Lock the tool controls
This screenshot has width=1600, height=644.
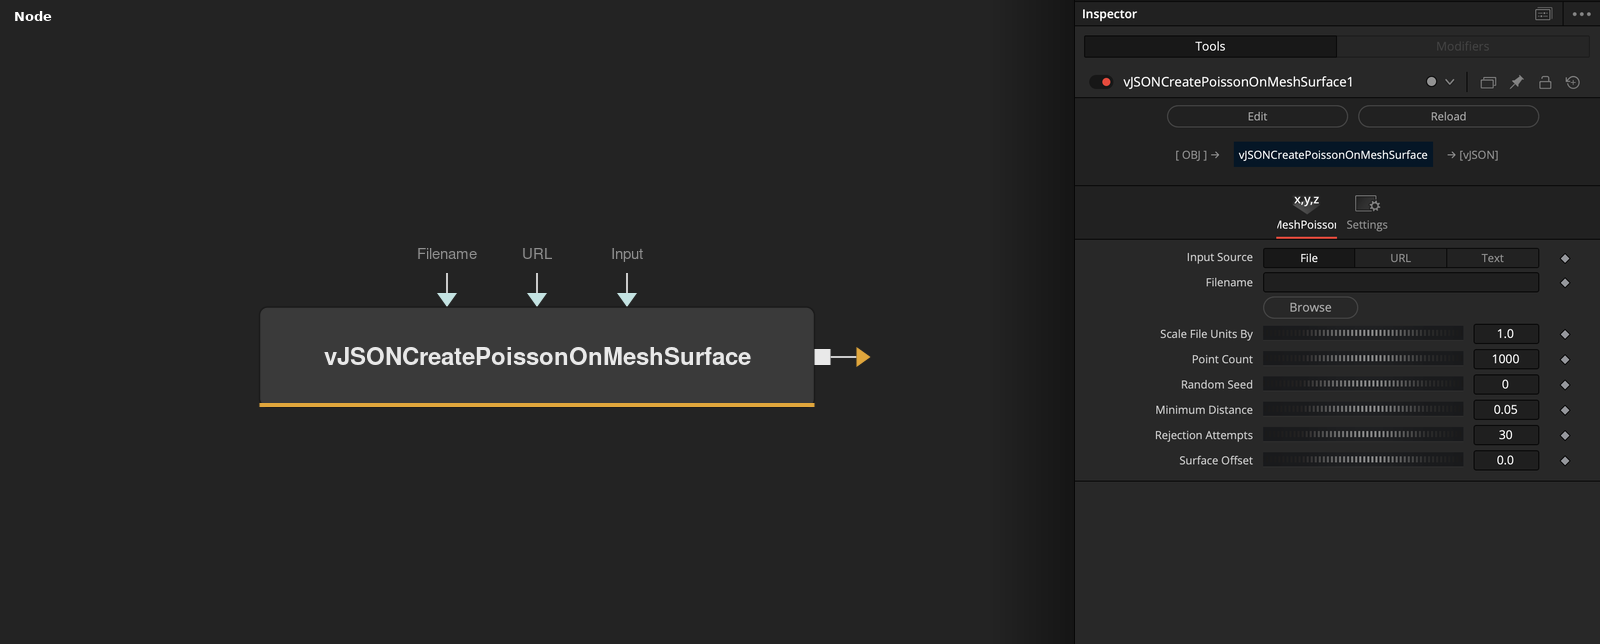pyautogui.click(x=1545, y=82)
